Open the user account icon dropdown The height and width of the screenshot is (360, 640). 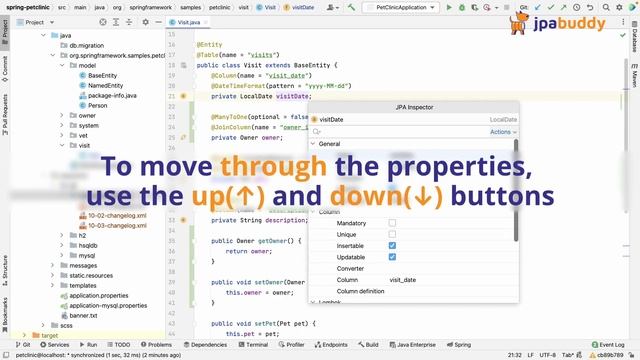pos(333,7)
